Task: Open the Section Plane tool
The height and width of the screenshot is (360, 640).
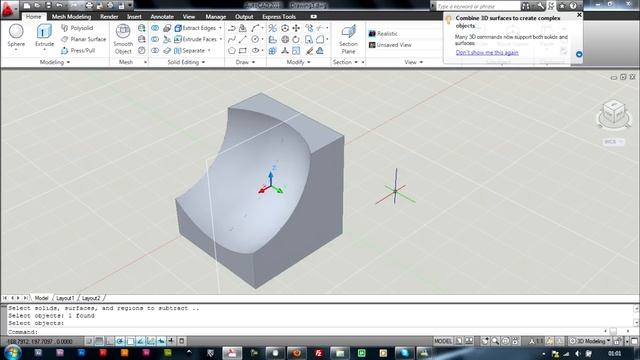Action: click(x=348, y=39)
